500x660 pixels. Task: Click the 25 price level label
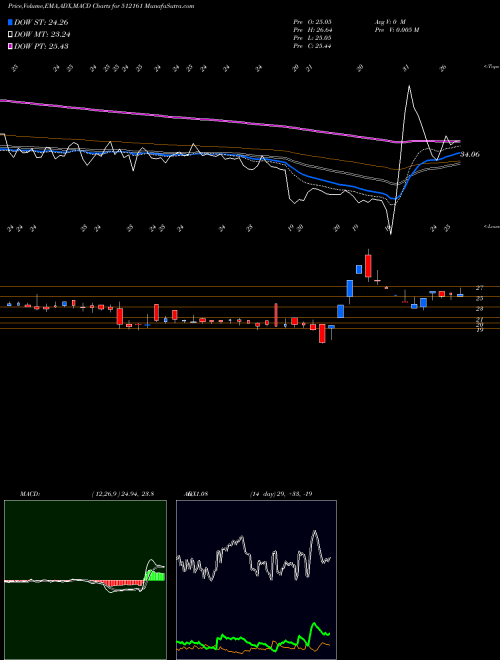click(x=479, y=298)
